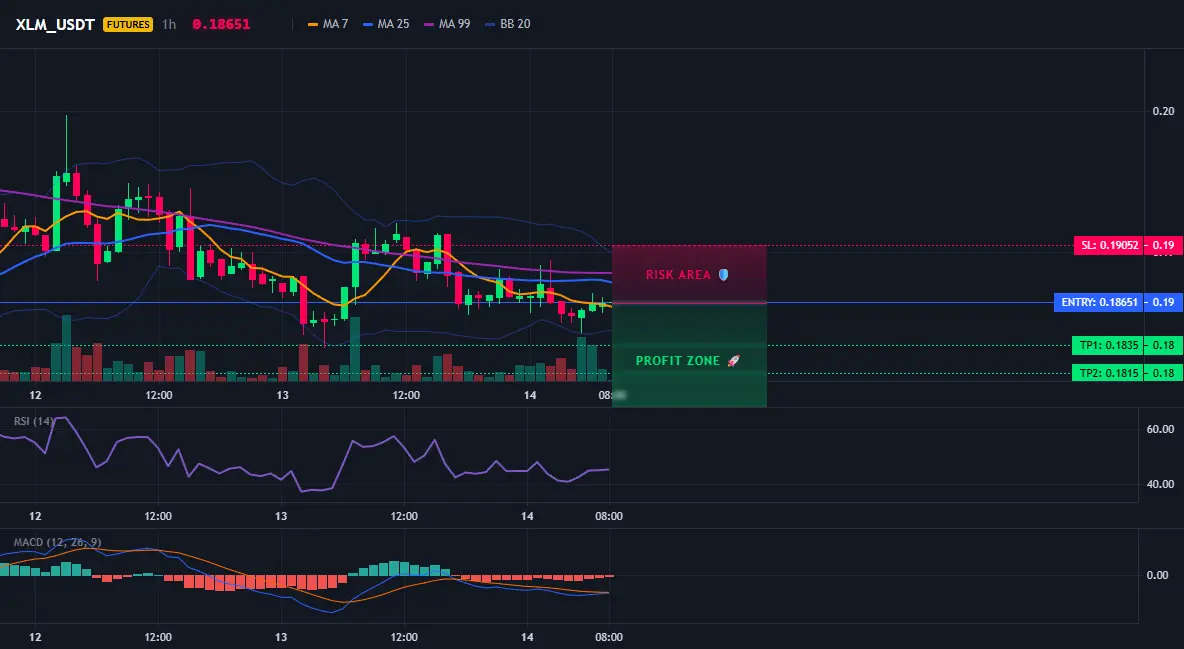The image size is (1184, 649).
Task: Click the 40.00 RSI axis value
Action: 1161,484
